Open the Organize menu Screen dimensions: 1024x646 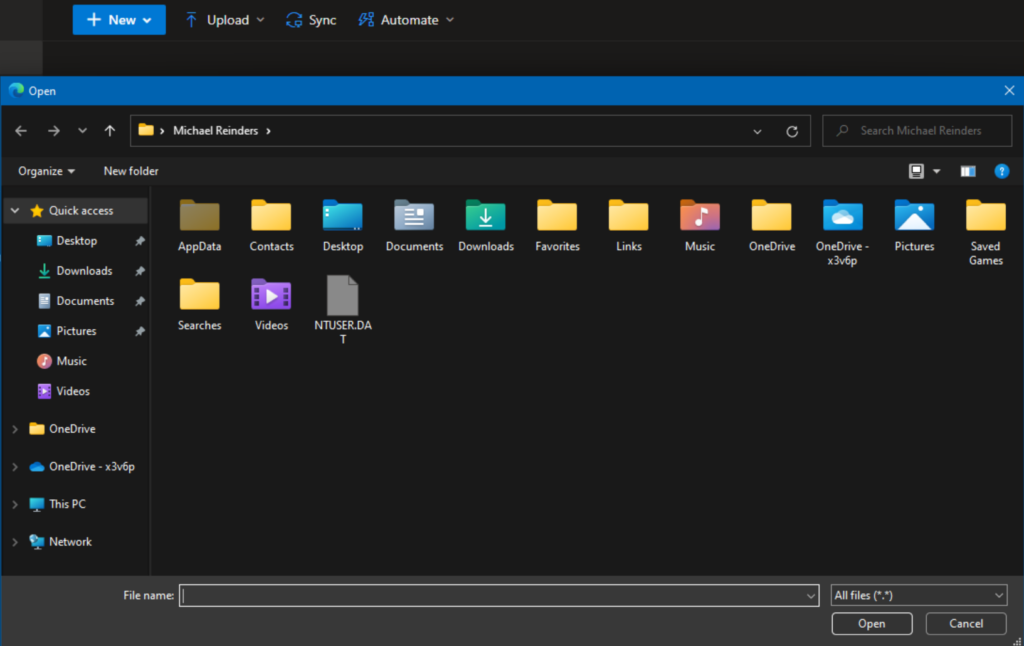45,171
